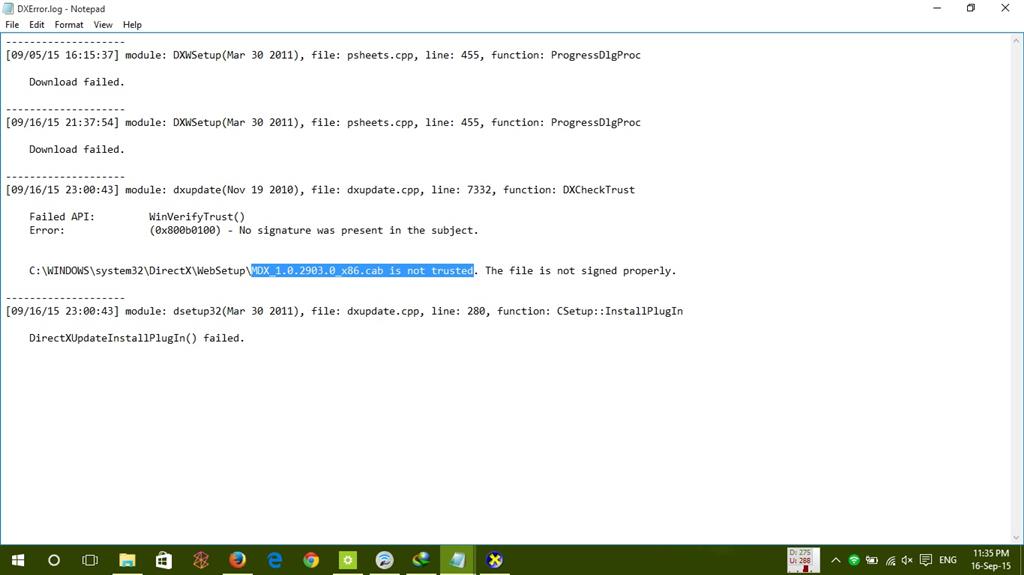Image resolution: width=1024 pixels, height=575 pixels.
Task: Click the '(0x800b0100)' error code text
Action: (185, 231)
